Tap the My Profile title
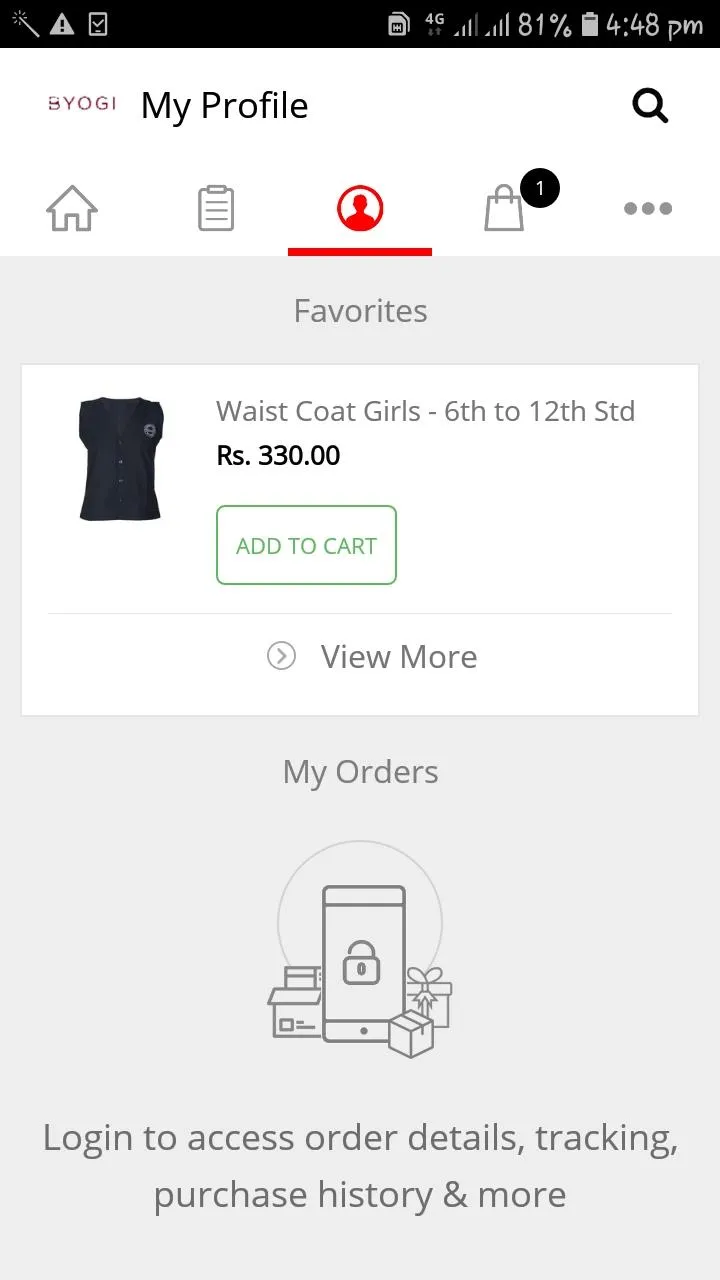This screenshot has width=720, height=1280. [x=225, y=106]
